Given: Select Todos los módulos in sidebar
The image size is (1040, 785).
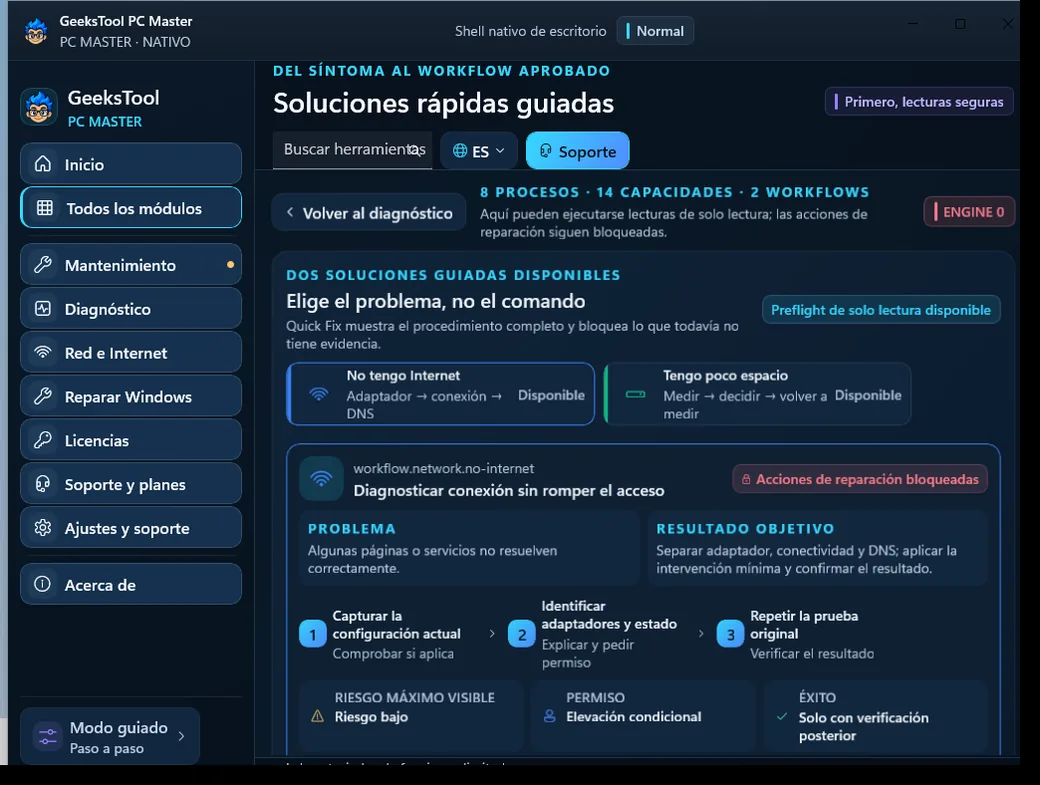Looking at the screenshot, I should click(131, 208).
